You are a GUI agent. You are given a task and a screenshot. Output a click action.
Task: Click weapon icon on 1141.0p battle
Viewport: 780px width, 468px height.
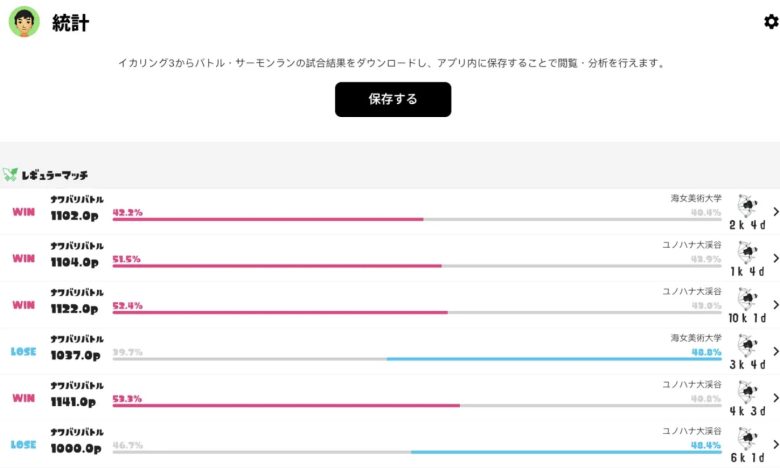coord(746,392)
